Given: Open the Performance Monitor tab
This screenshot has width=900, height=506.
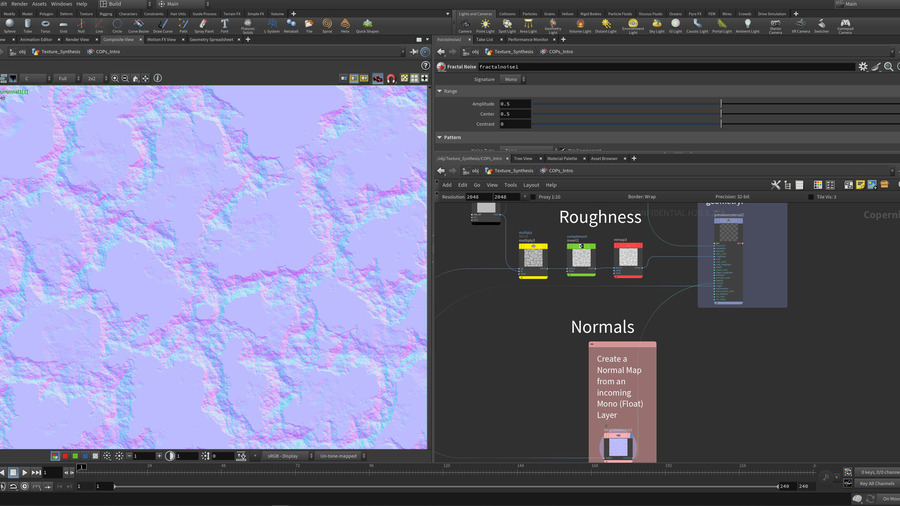Looking at the screenshot, I should [x=527, y=40].
